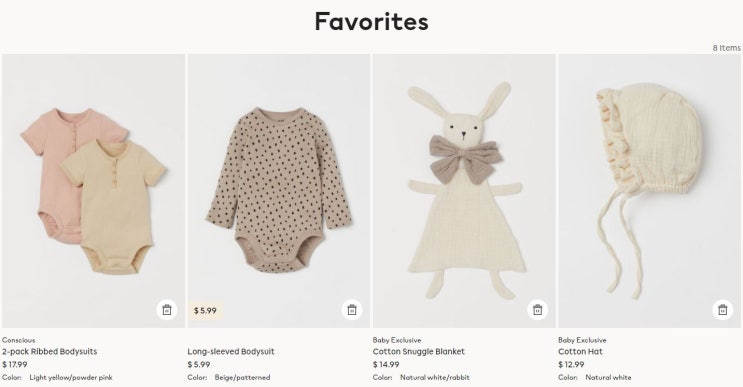Click the $5.99 price badge on bodysuit image
743x387 pixels.
pos(205,311)
